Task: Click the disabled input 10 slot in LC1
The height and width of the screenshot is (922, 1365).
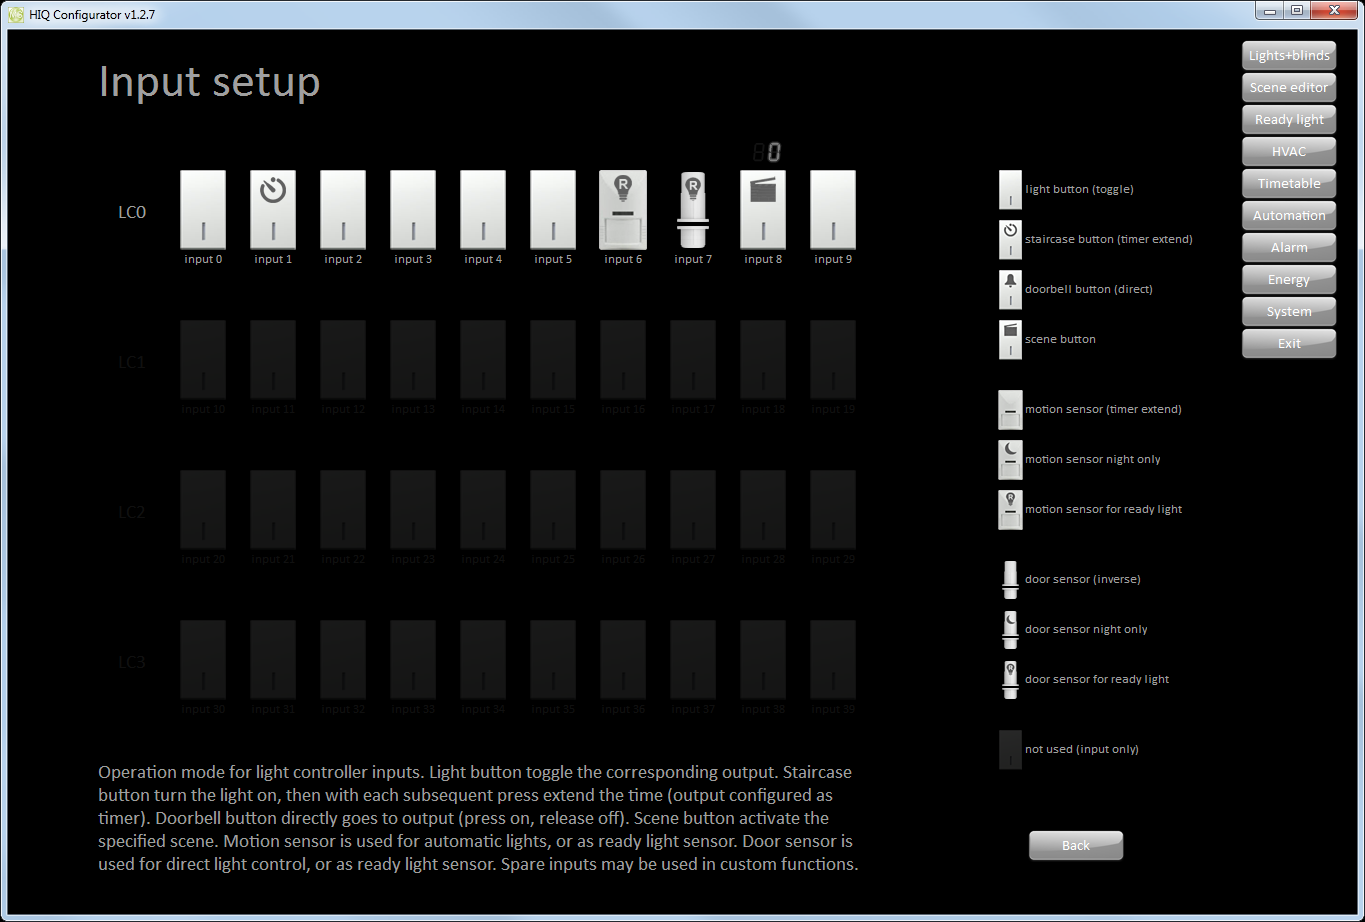Action: 203,360
